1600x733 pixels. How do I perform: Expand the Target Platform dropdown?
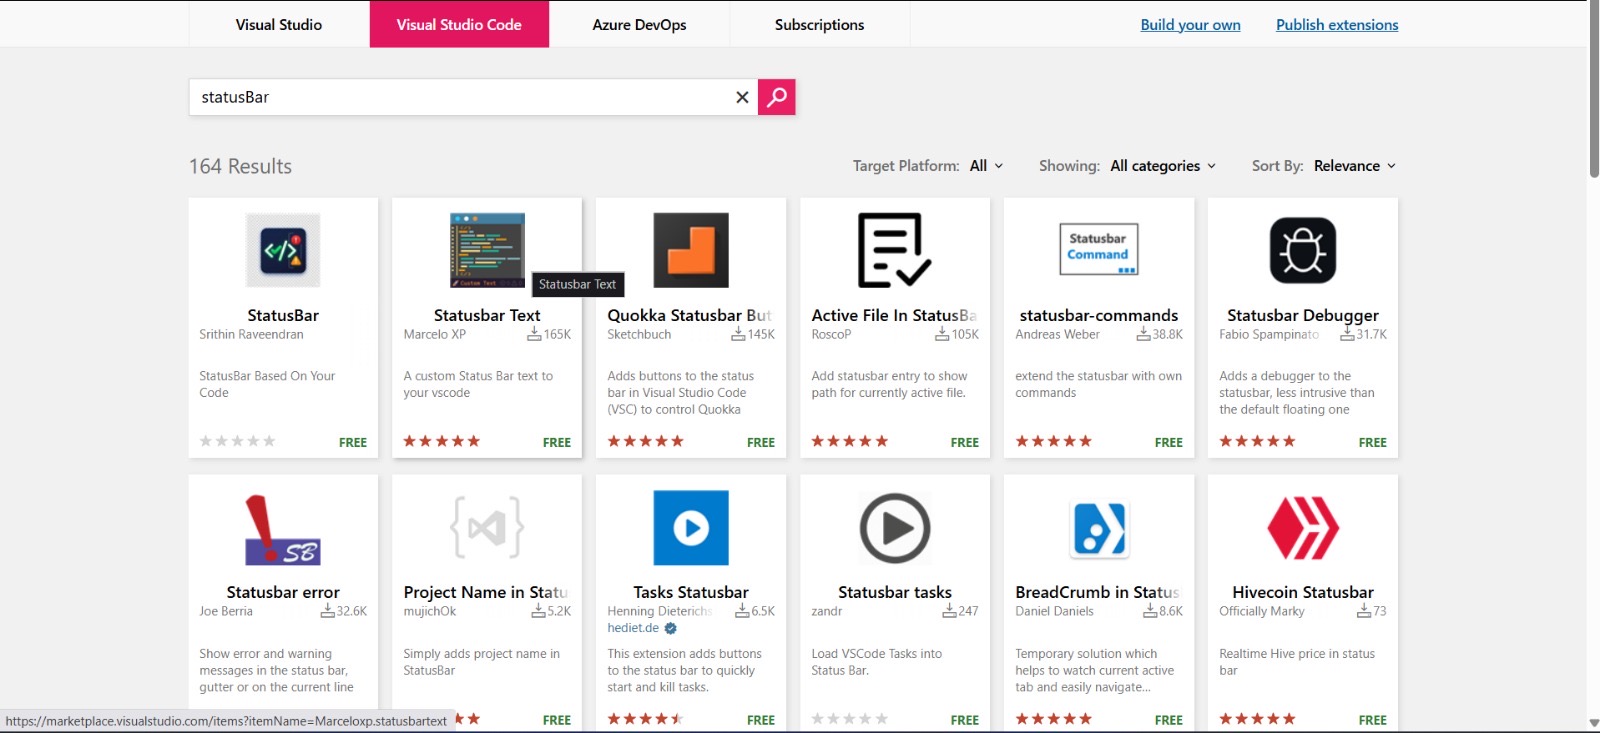pos(986,166)
